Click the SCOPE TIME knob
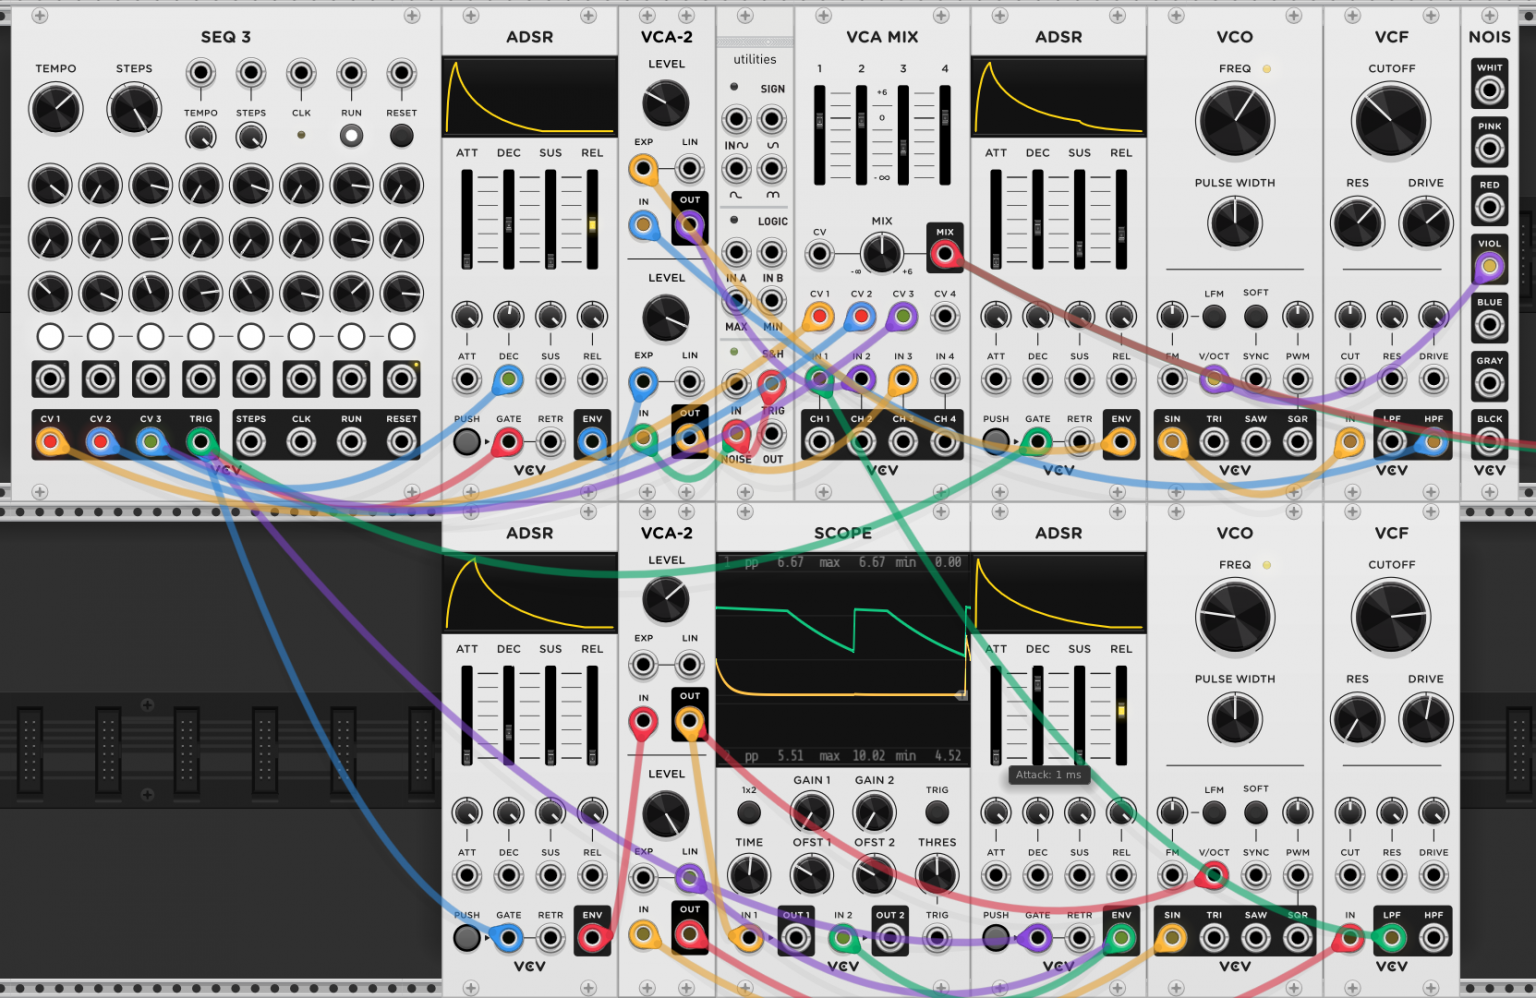This screenshot has height=998, width=1536. click(749, 875)
